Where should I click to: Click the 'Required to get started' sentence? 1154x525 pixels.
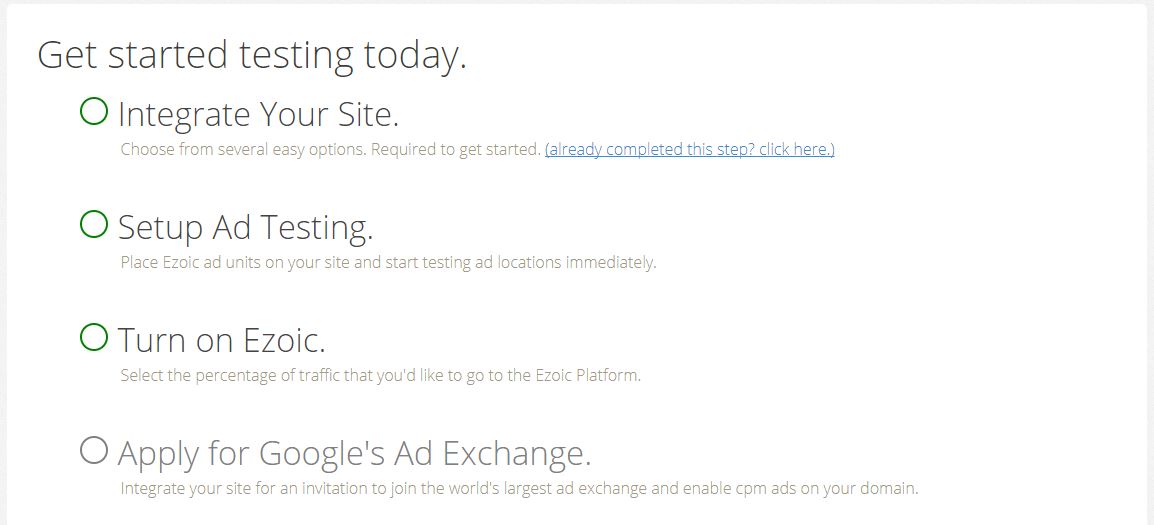click(x=456, y=149)
